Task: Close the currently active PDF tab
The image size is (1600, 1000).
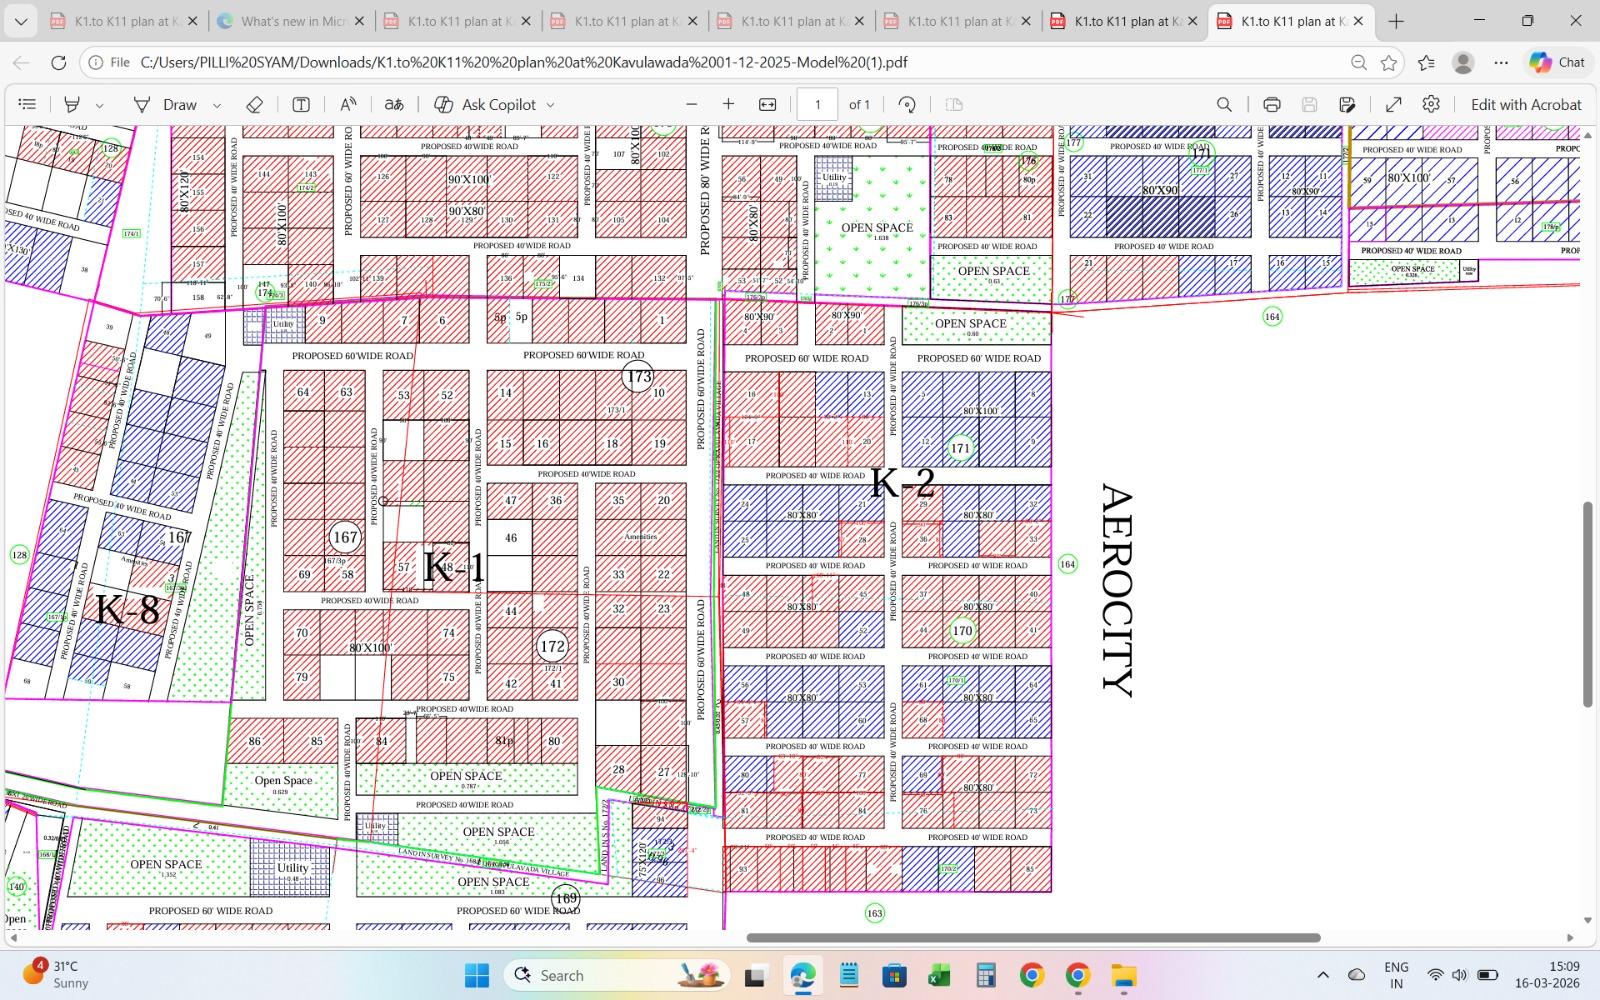Action: [1358, 21]
